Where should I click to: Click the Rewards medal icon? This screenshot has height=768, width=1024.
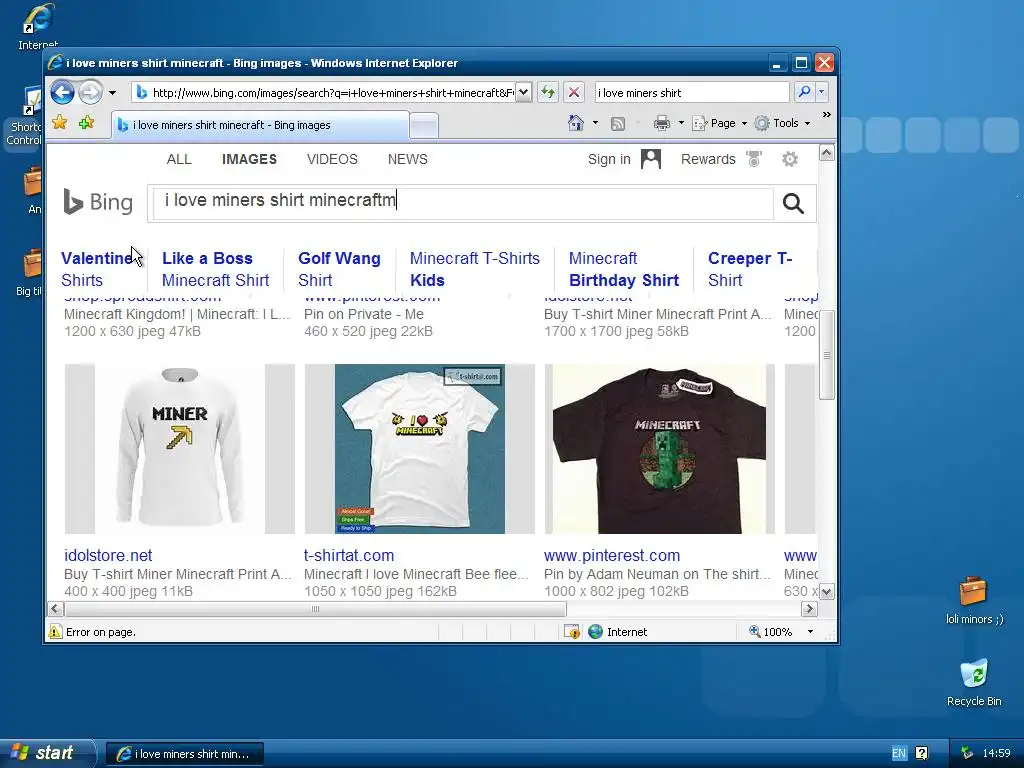coord(754,159)
